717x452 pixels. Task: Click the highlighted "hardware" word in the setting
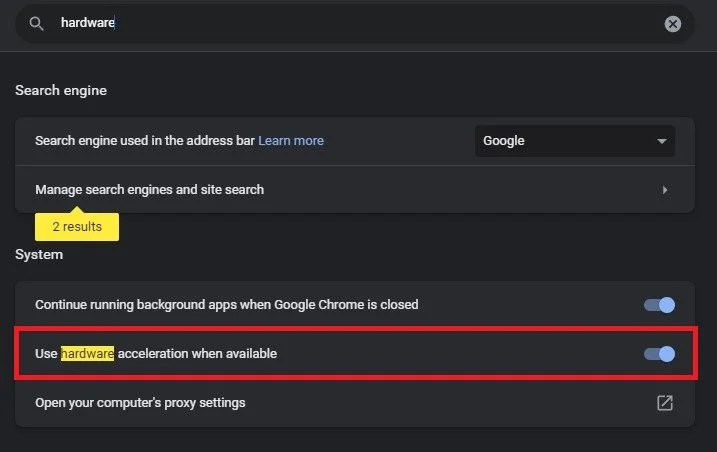(87, 353)
